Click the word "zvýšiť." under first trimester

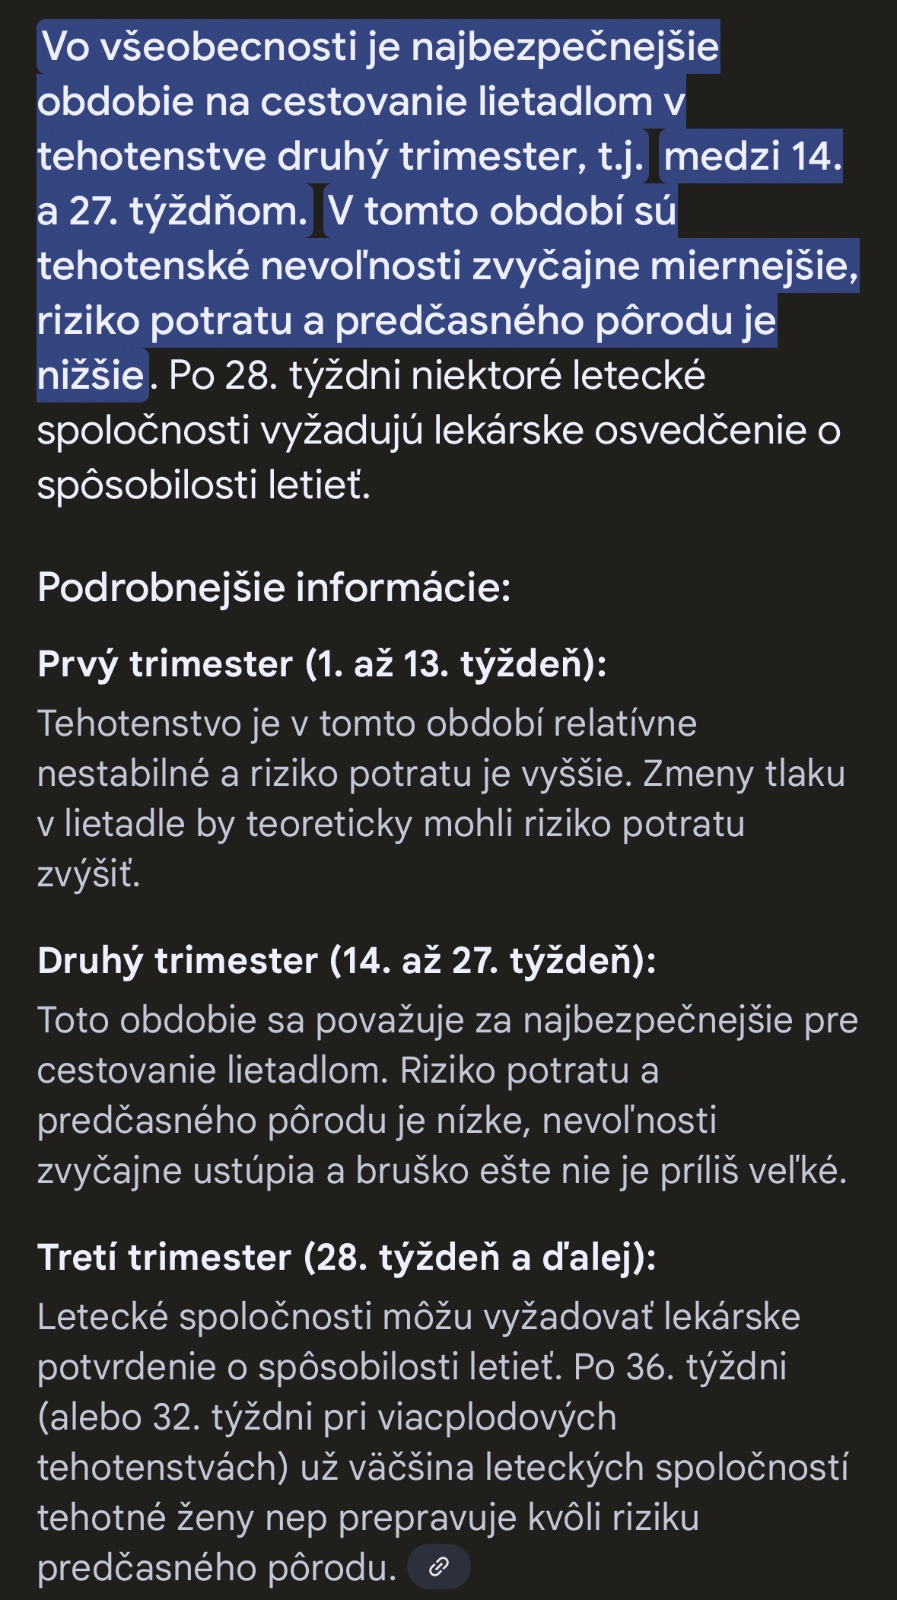89,874
